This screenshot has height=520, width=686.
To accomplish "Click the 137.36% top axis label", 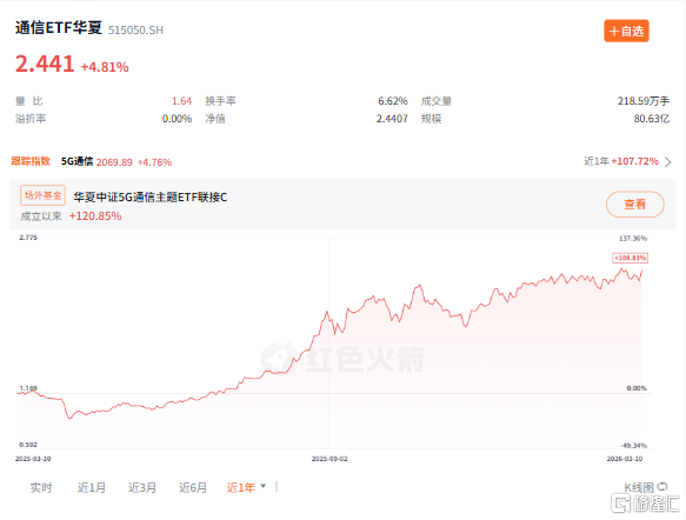I will point(633,238).
